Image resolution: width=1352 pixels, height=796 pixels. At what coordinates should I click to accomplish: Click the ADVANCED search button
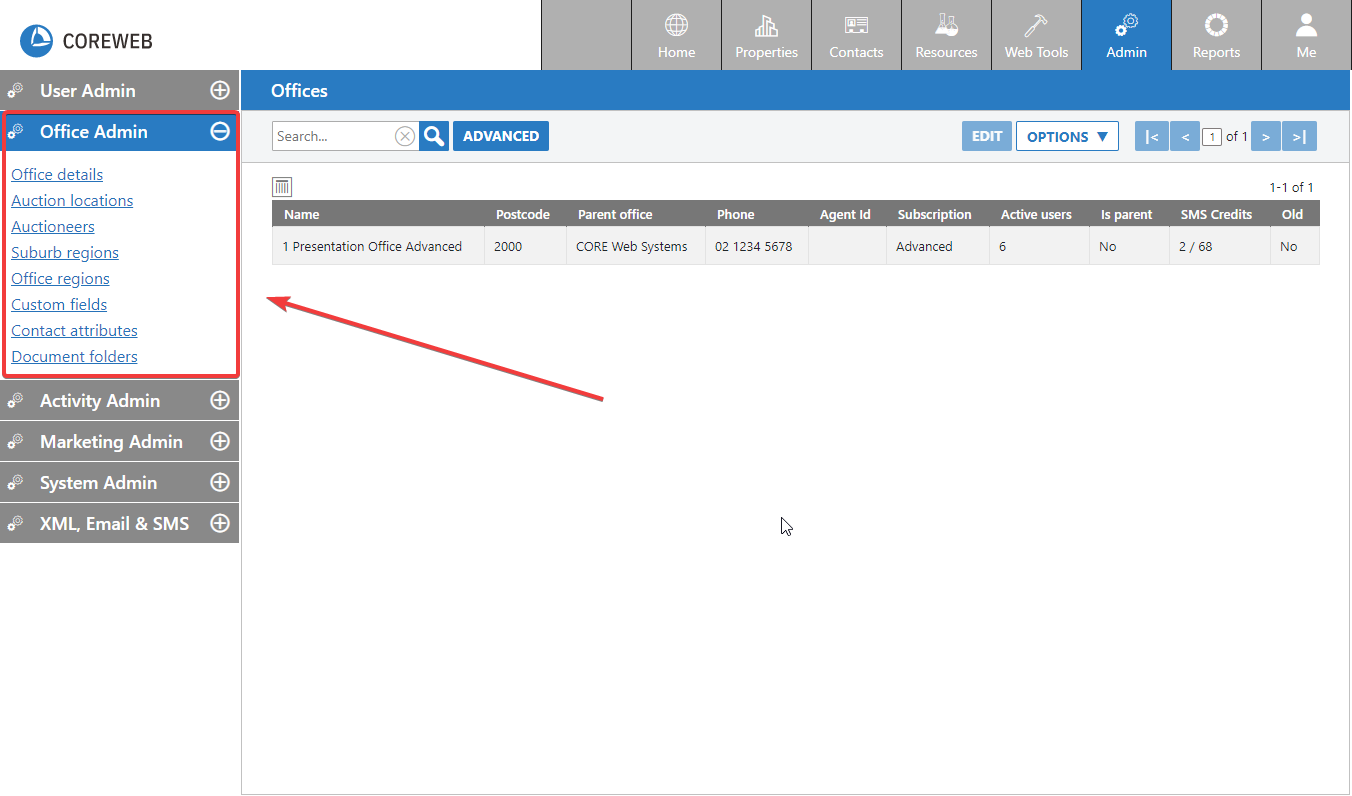pyautogui.click(x=501, y=136)
